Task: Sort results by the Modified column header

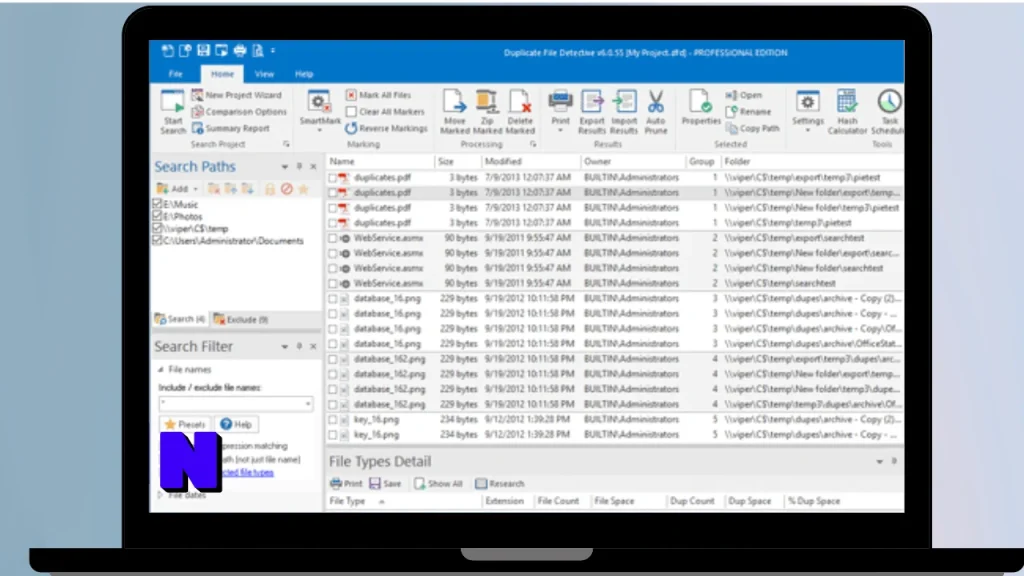Action: [530, 161]
